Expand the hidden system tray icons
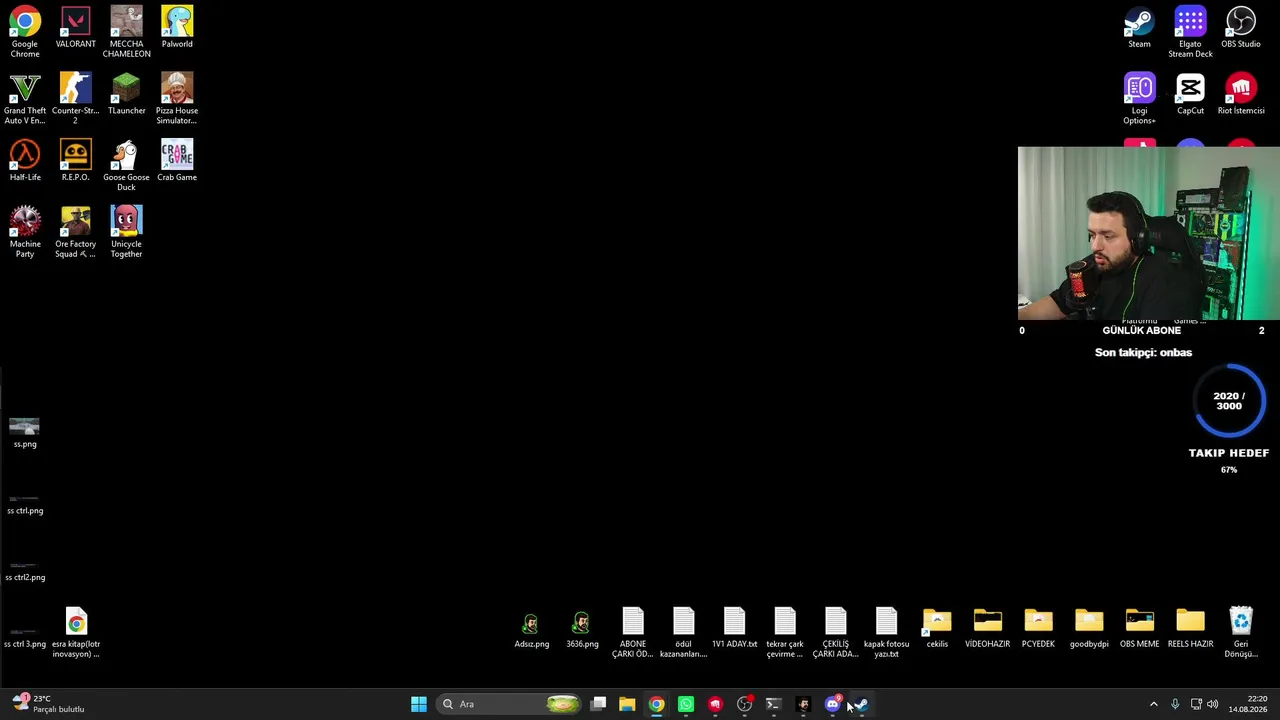The image size is (1280, 720). click(1153, 704)
